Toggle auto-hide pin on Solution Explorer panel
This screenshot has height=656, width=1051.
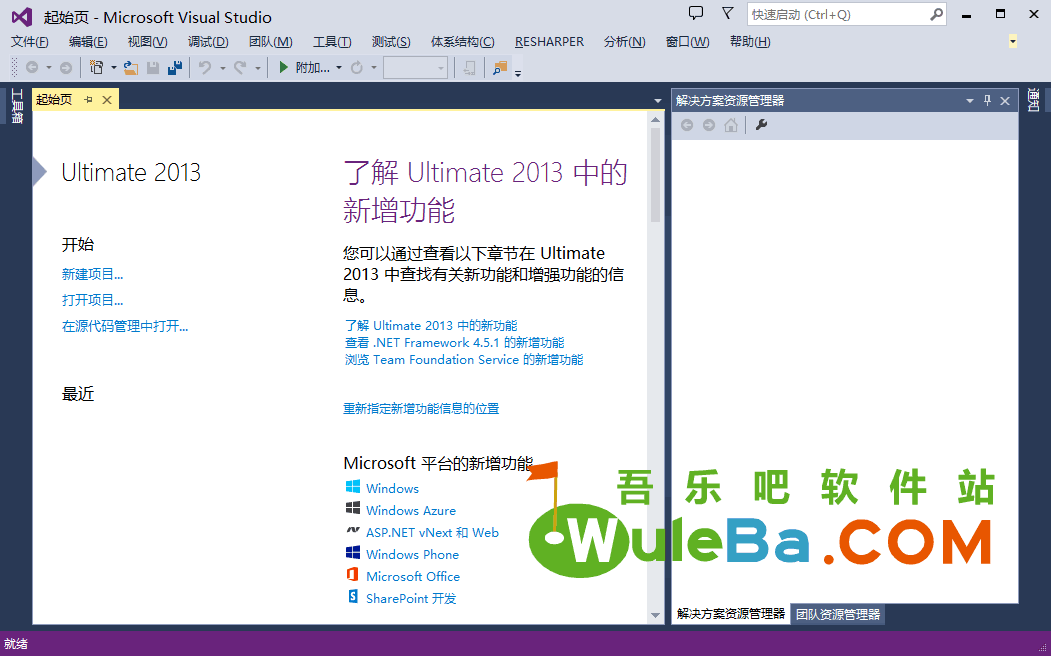(987, 101)
